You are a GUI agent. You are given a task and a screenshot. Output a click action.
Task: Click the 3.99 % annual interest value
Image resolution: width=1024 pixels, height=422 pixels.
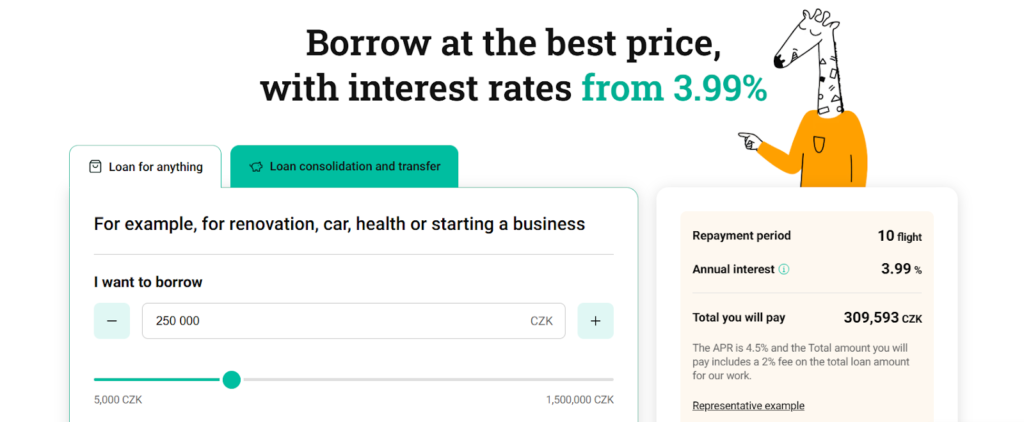[901, 269]
